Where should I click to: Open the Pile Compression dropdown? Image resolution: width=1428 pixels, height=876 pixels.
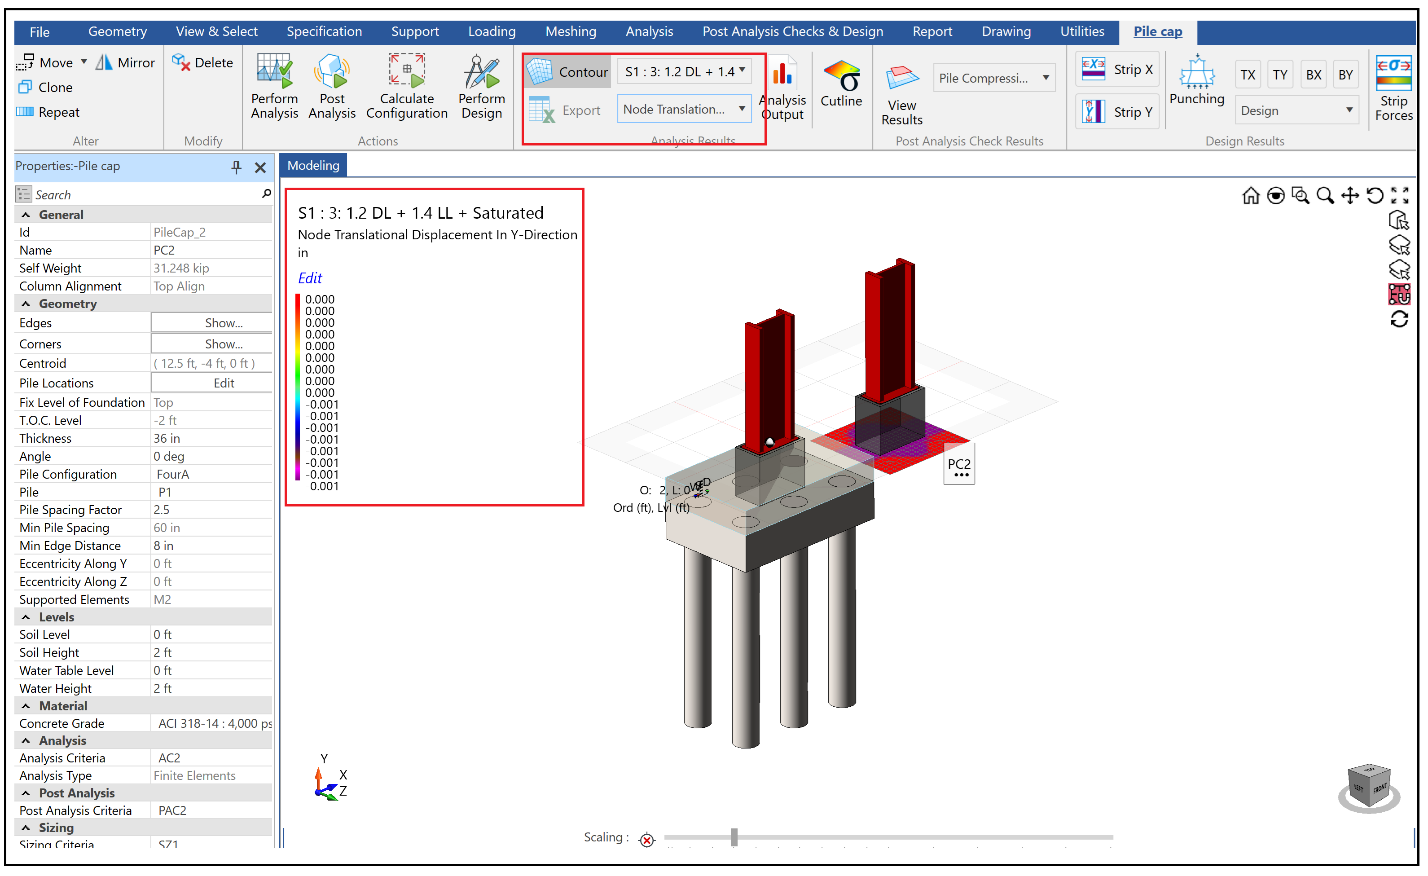(x=994, y=78)
